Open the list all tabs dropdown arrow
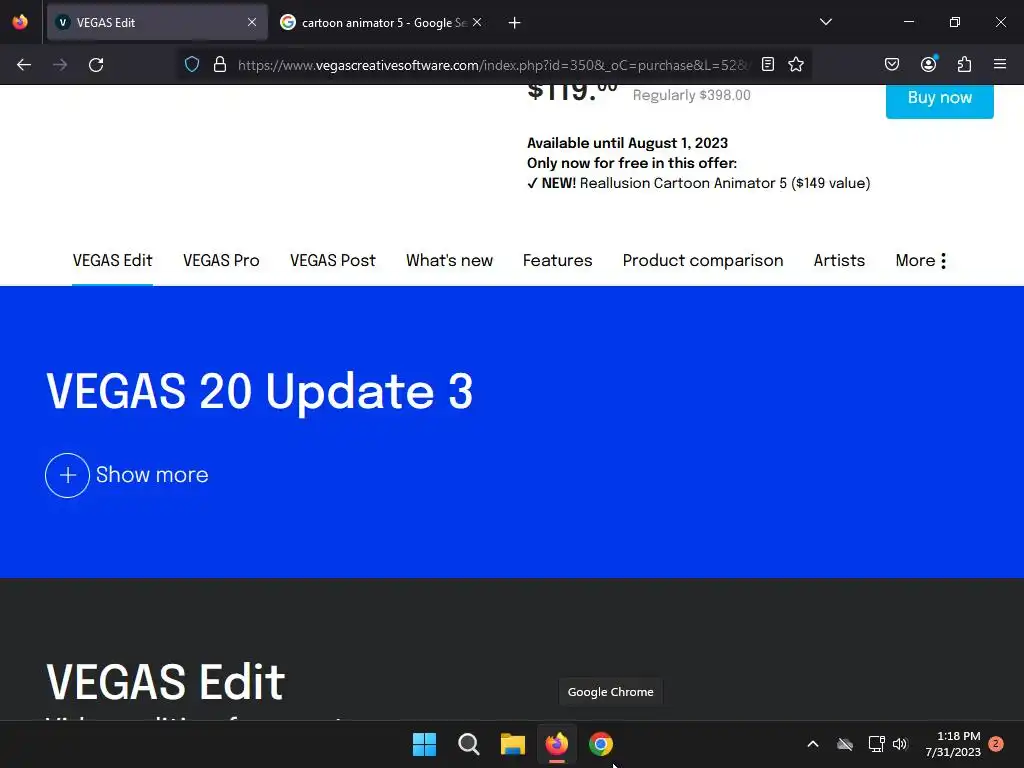The image size is (1024, 768). (825, 22)
